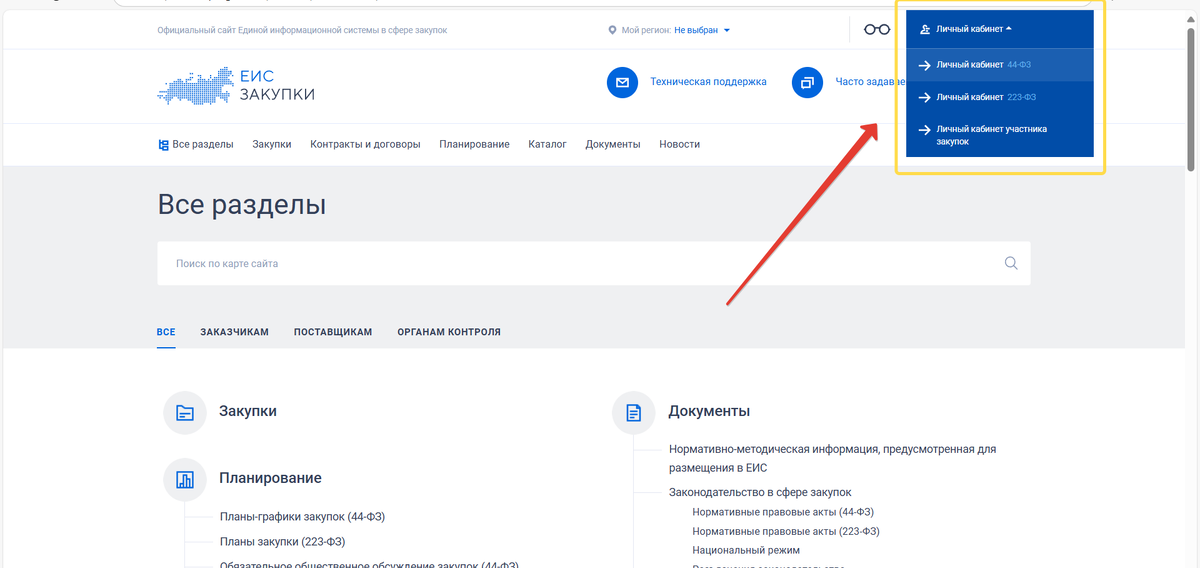Click the map pin icon near Мой регион

click(x=612, y=30)
